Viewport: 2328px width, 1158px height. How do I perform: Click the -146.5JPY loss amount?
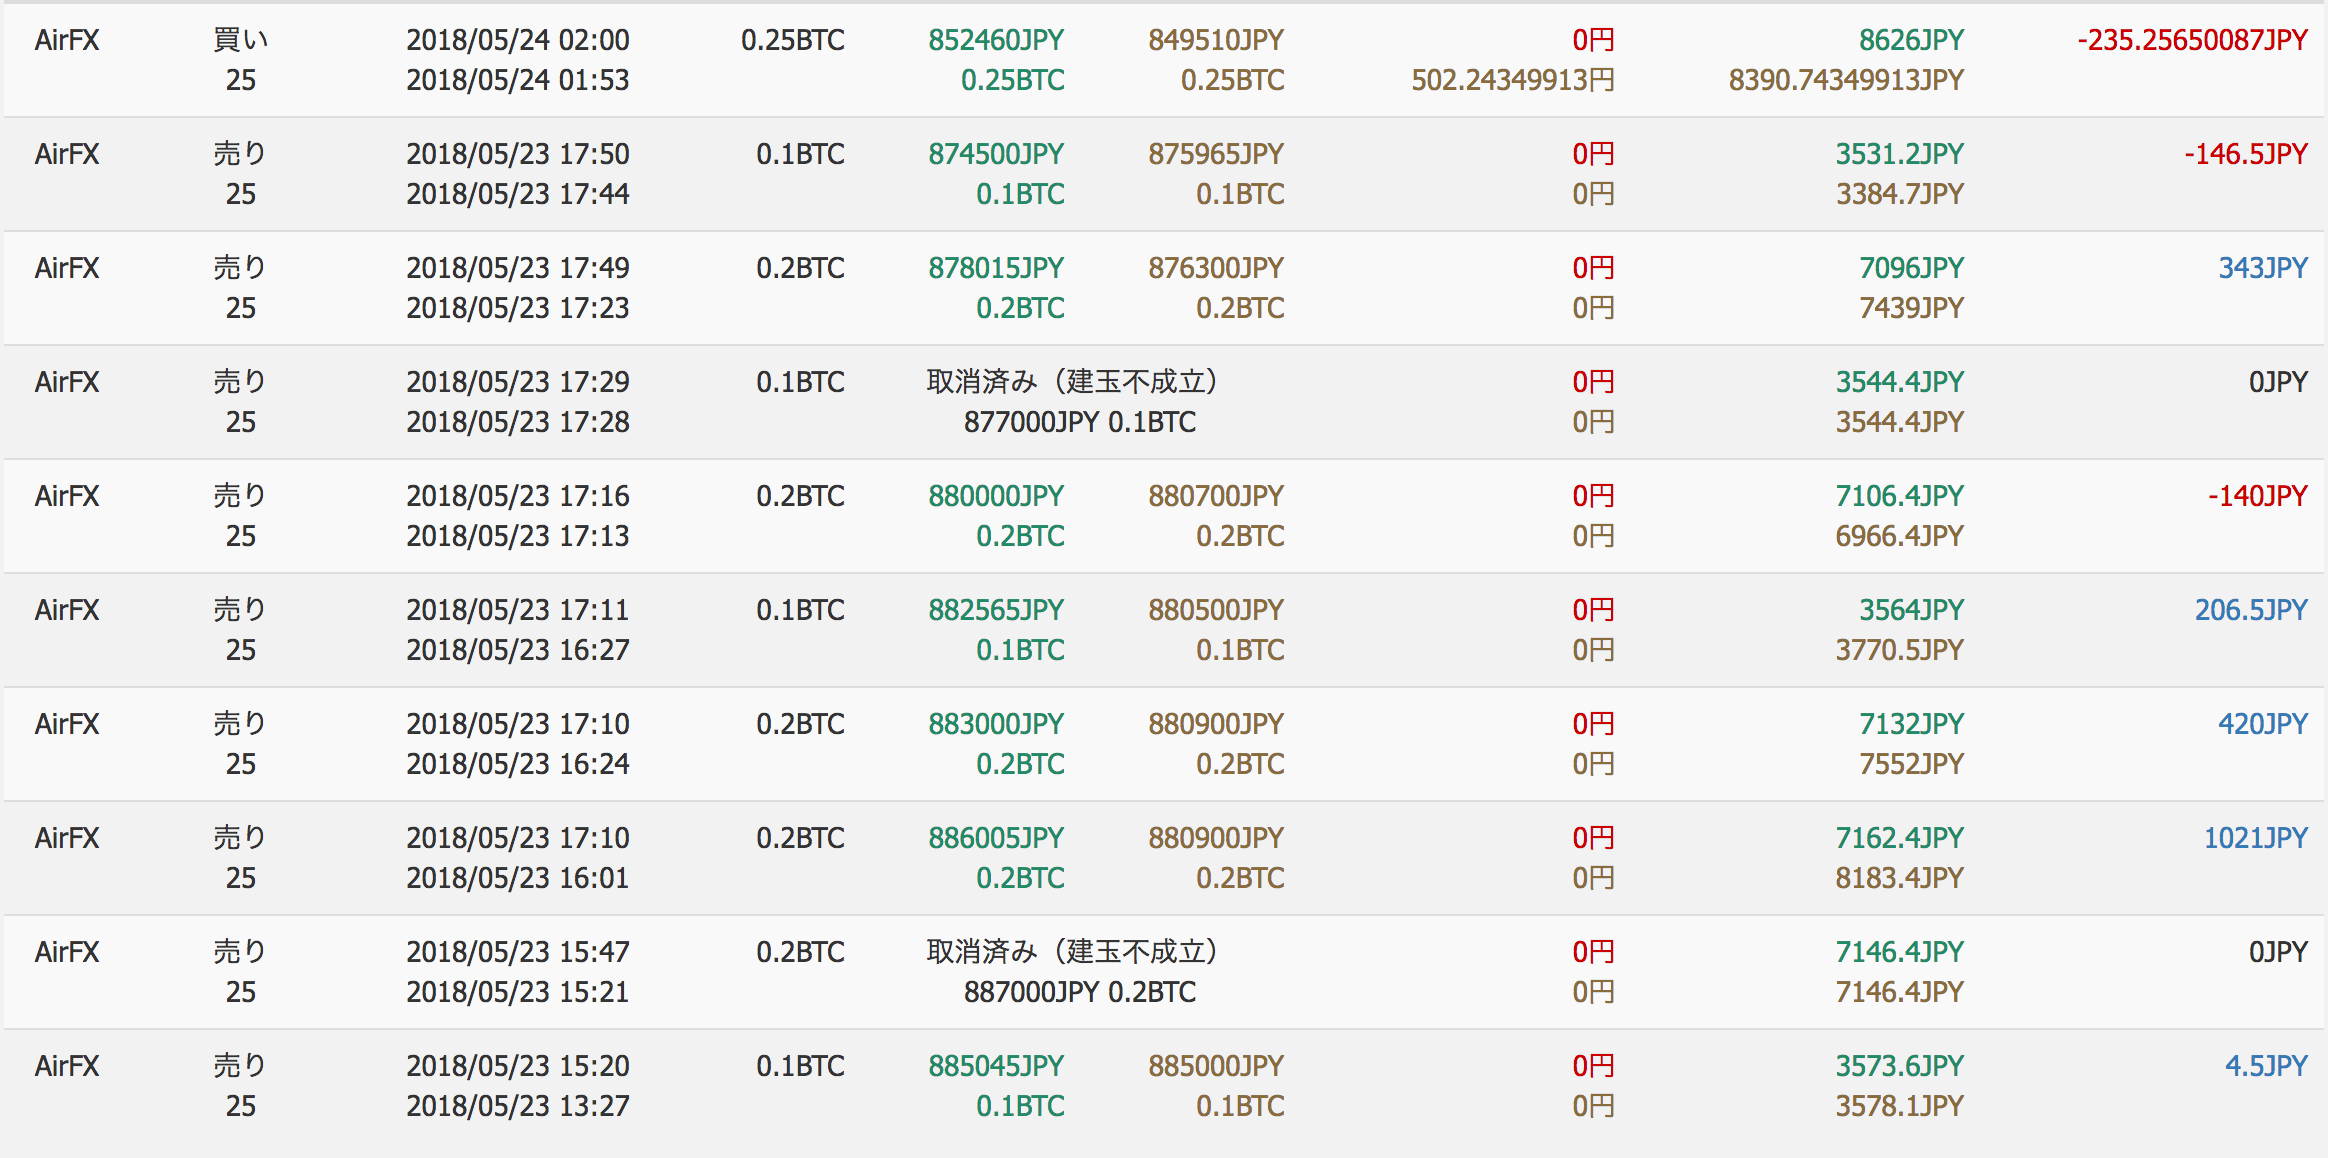(x=2246, y=154)
